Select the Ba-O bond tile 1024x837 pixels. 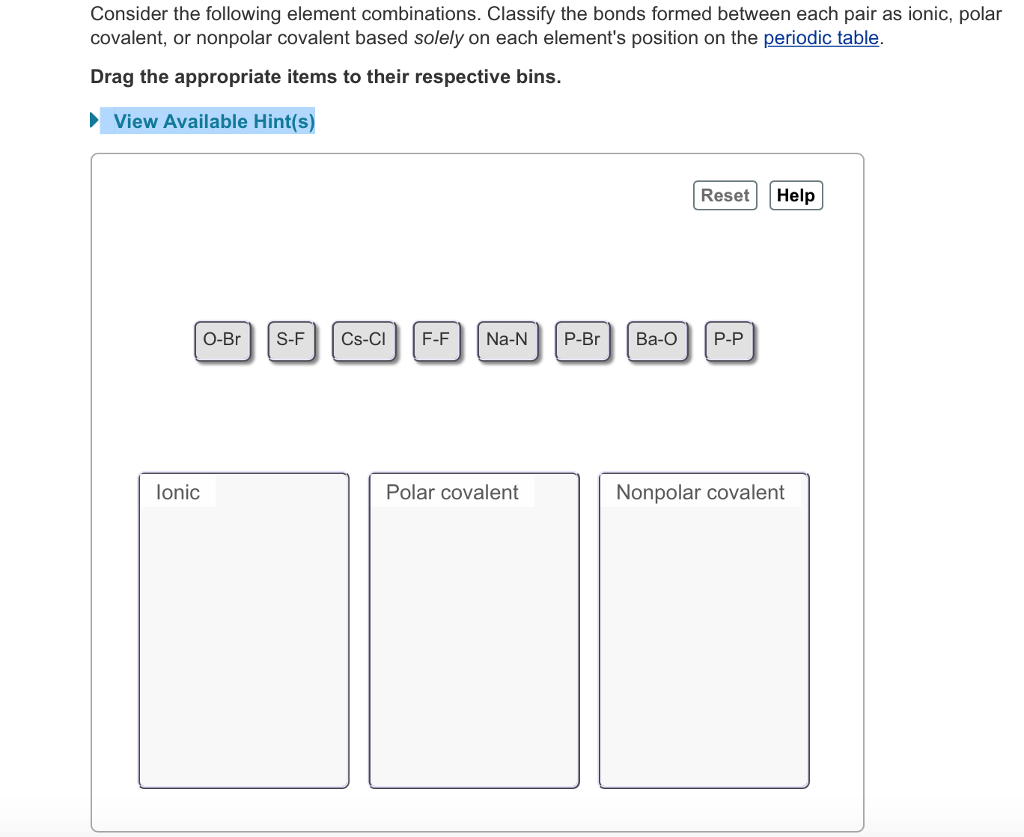point(656,339)
